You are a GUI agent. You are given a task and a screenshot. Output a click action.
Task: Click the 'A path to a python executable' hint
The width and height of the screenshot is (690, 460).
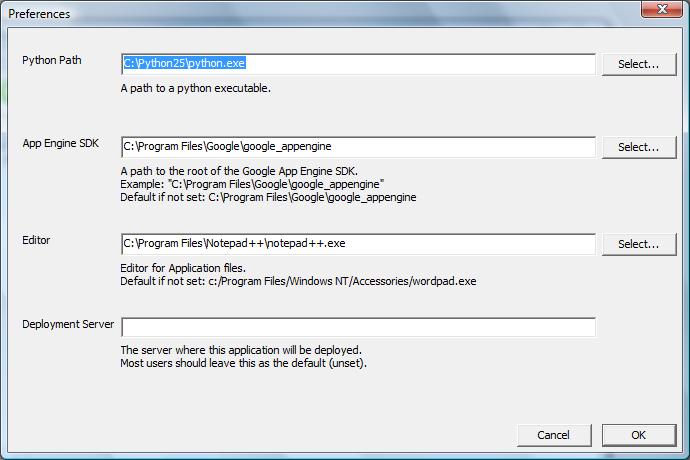pyautogui.click(x=196, y=88)
